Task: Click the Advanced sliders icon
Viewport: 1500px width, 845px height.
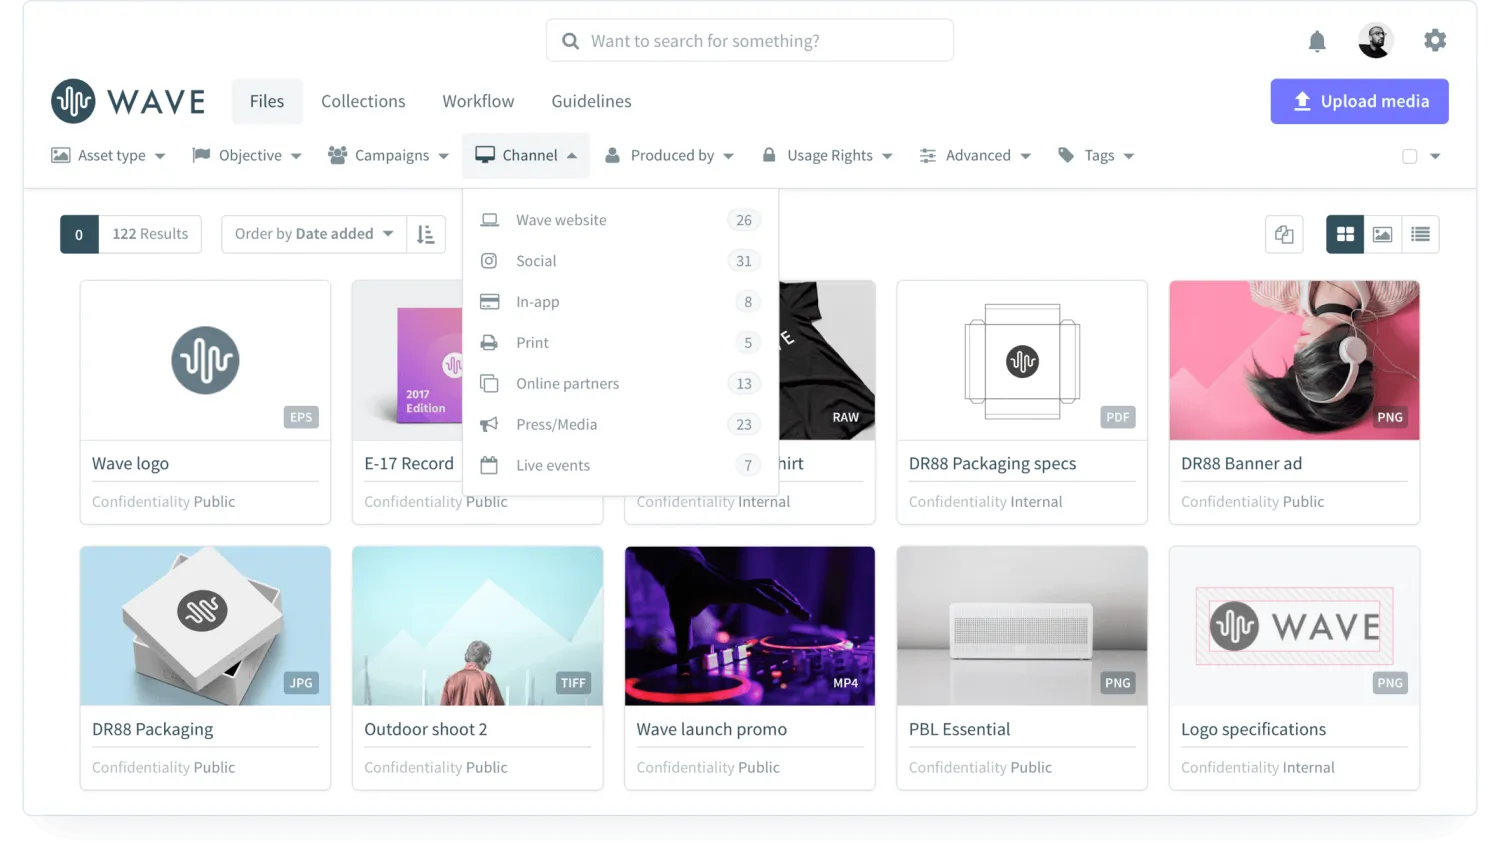Action: pos(928,155)
